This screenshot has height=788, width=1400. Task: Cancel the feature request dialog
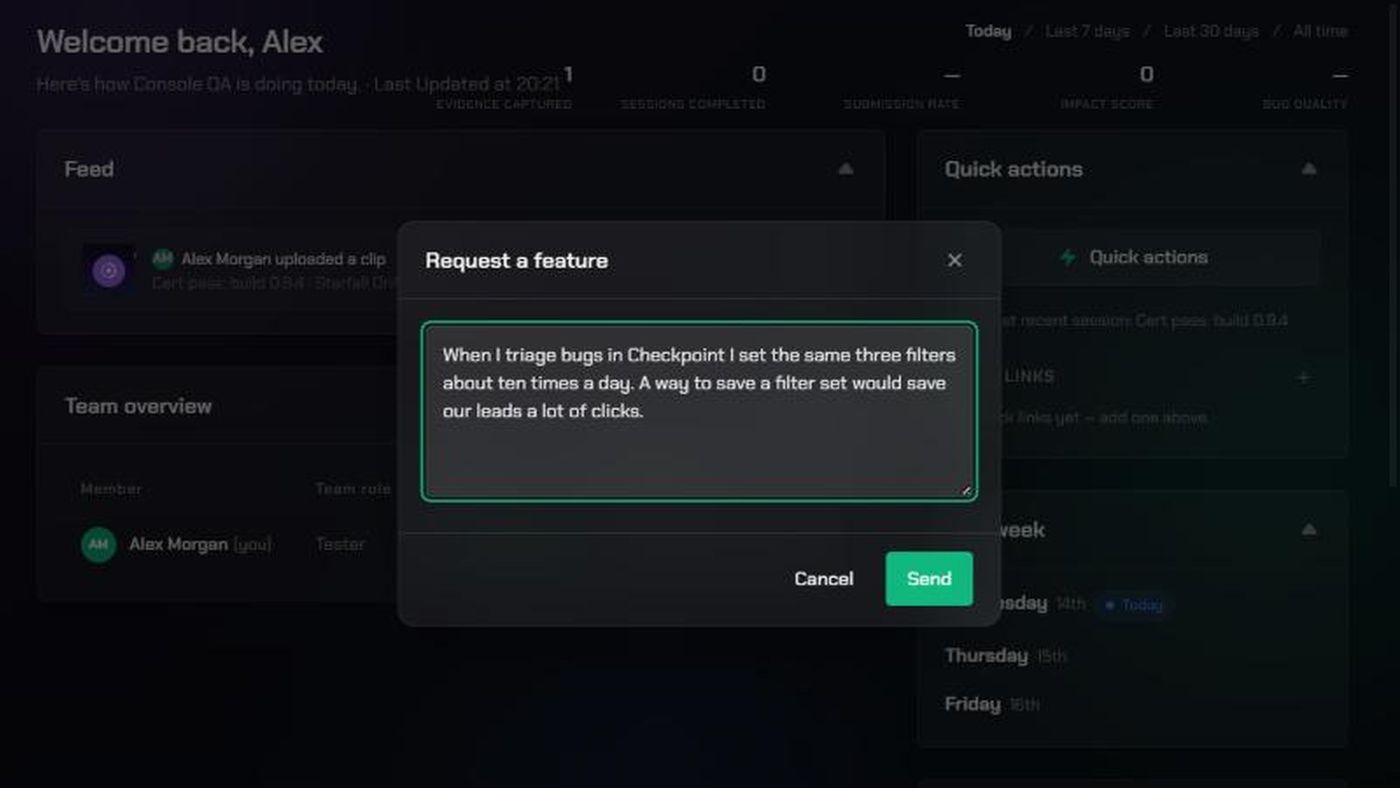click(x=824, y=579)
